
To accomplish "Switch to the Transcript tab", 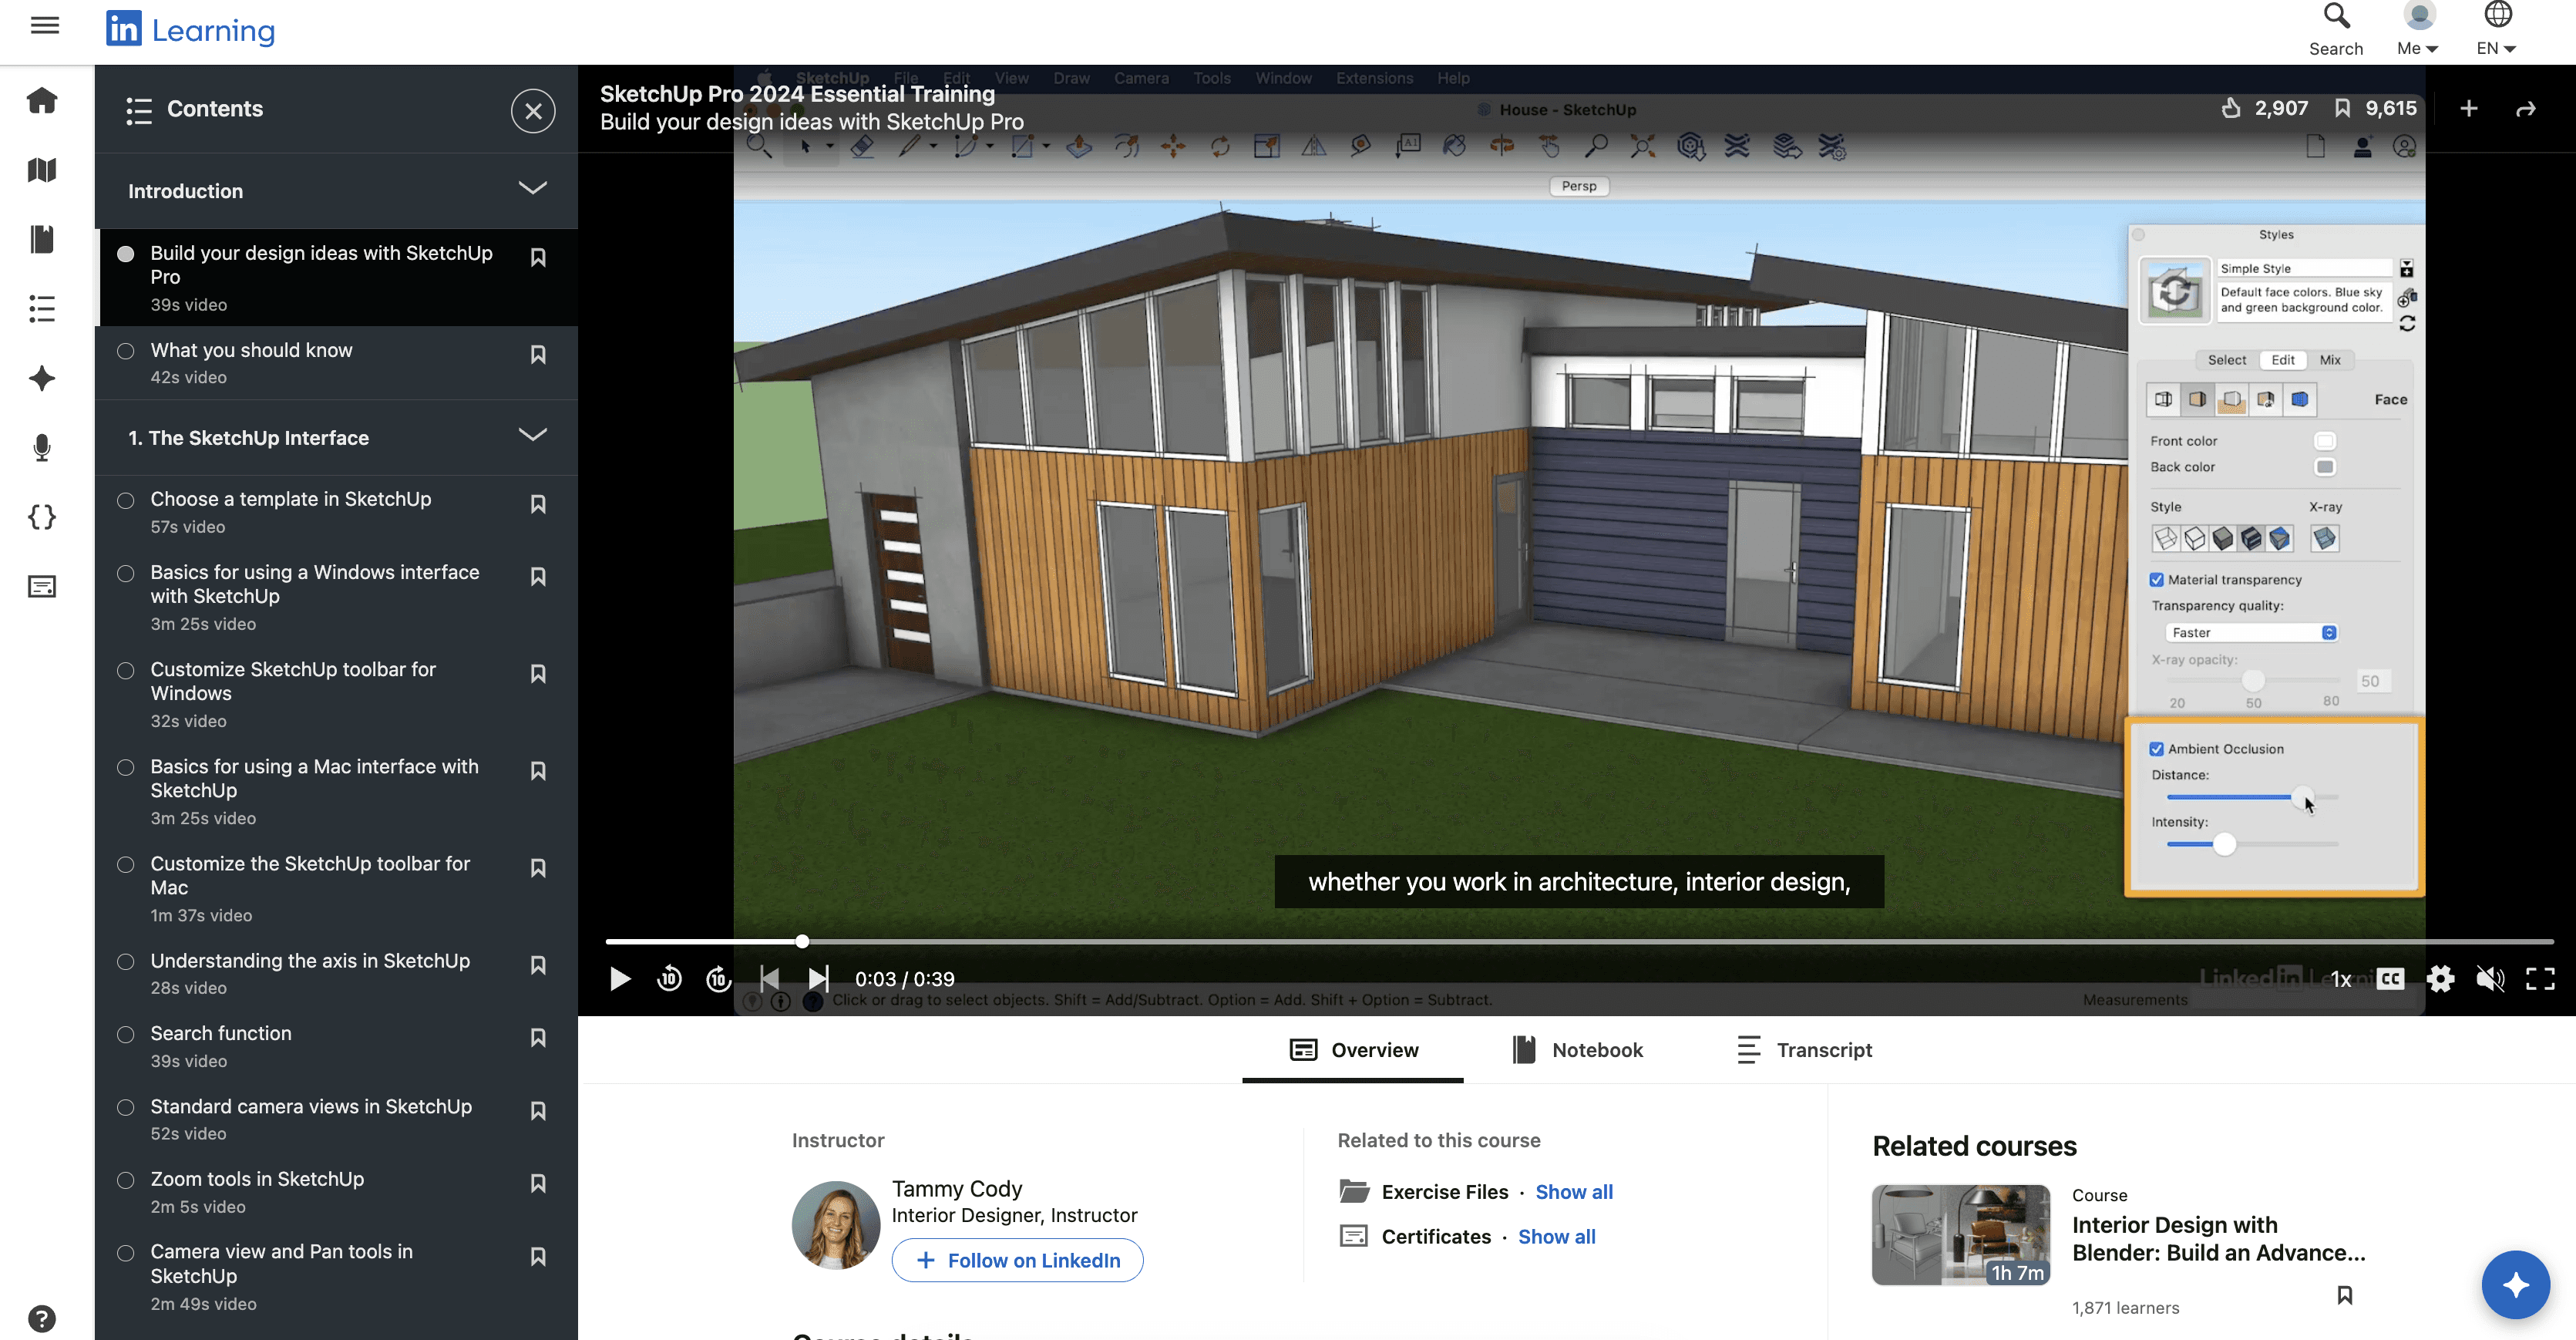I will click(1804, 1049).
